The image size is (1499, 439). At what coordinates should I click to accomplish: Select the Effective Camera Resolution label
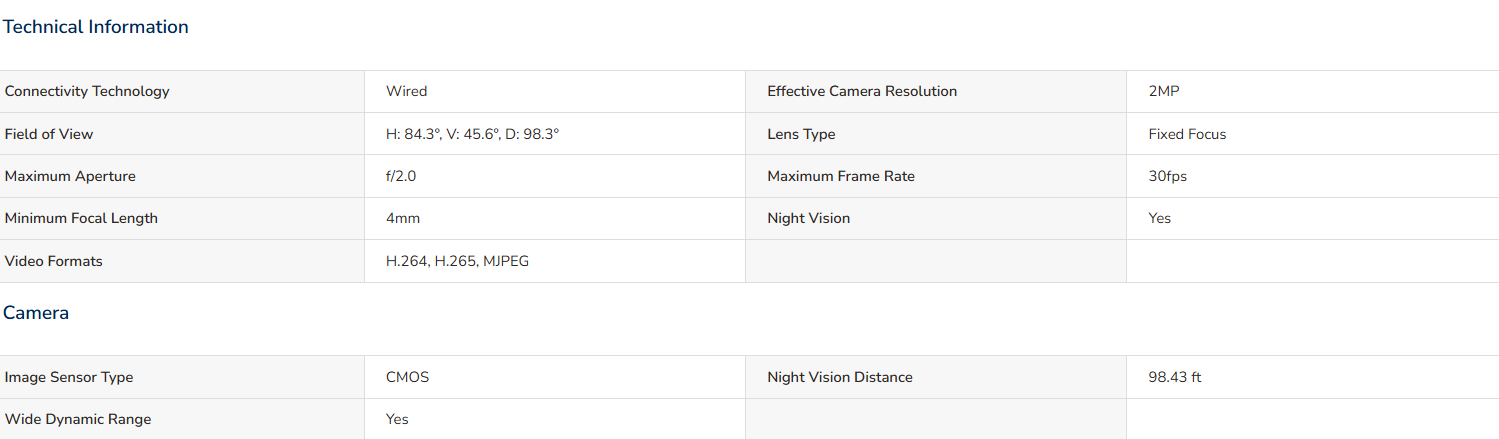(862, 91)
